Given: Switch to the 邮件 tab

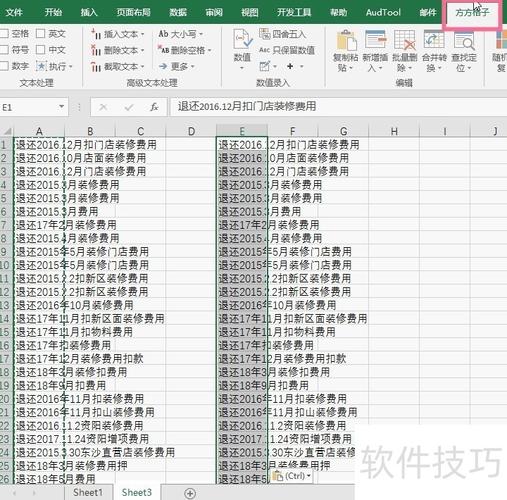Looking at the screenshot, I should [428, 12].
